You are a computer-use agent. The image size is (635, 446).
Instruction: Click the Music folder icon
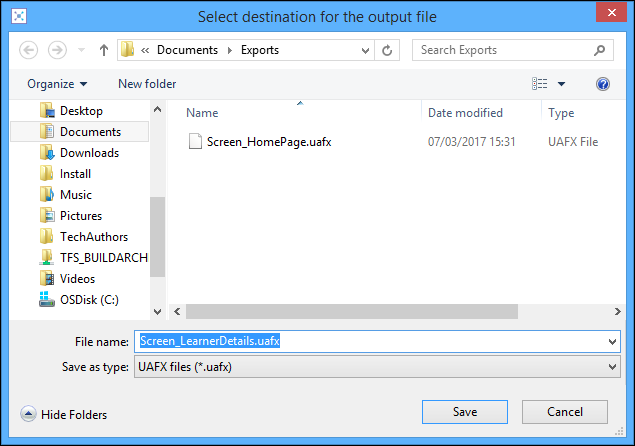point(47,195)
